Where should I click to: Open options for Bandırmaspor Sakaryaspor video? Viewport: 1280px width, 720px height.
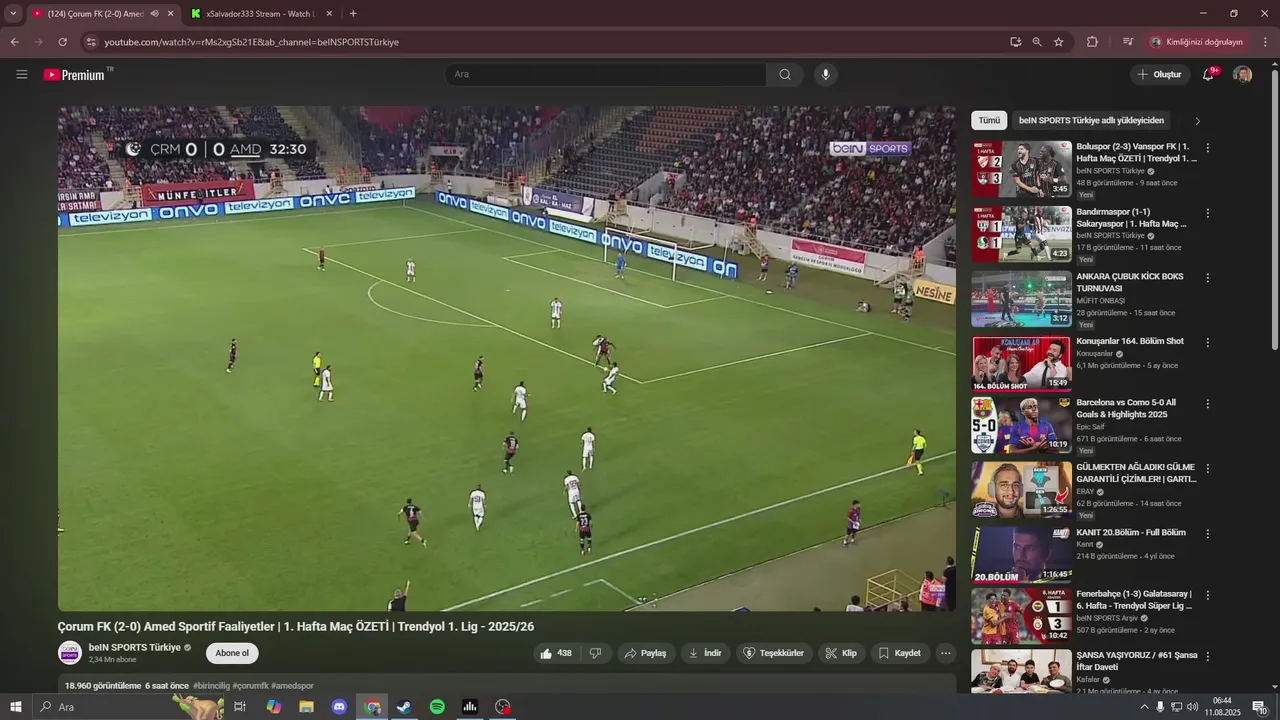click(1207, 213)
